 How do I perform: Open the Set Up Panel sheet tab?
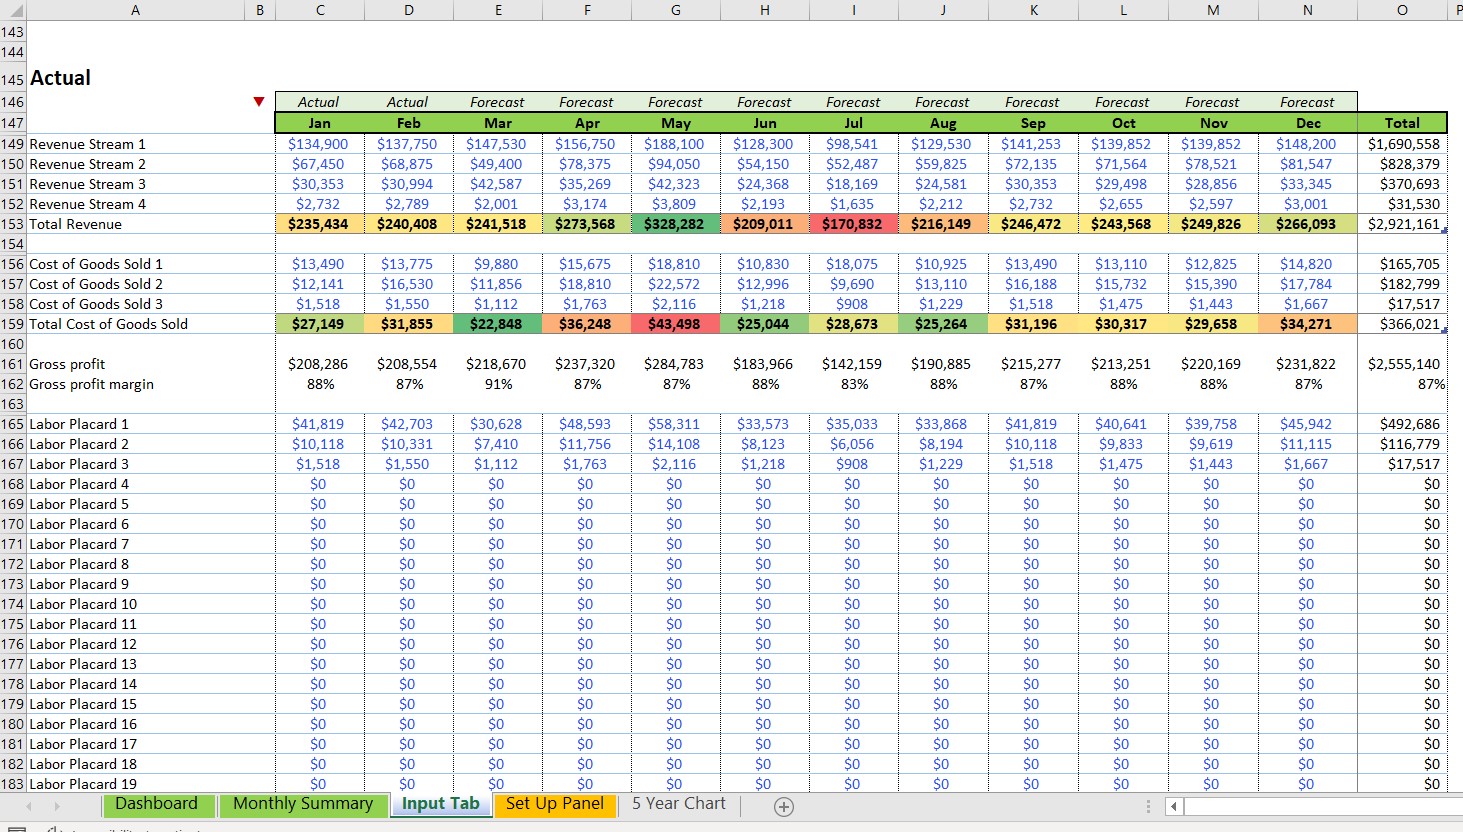tap(555, 804)
